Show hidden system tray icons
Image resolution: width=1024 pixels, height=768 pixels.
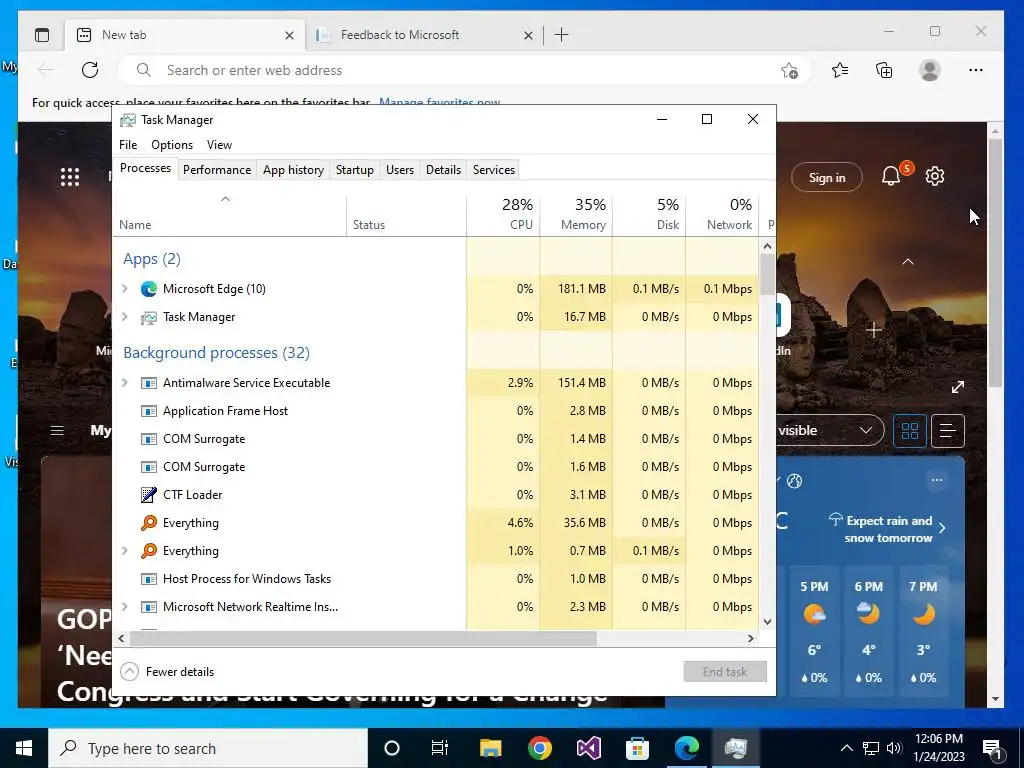pyautogui.click(x=846, y=748)
